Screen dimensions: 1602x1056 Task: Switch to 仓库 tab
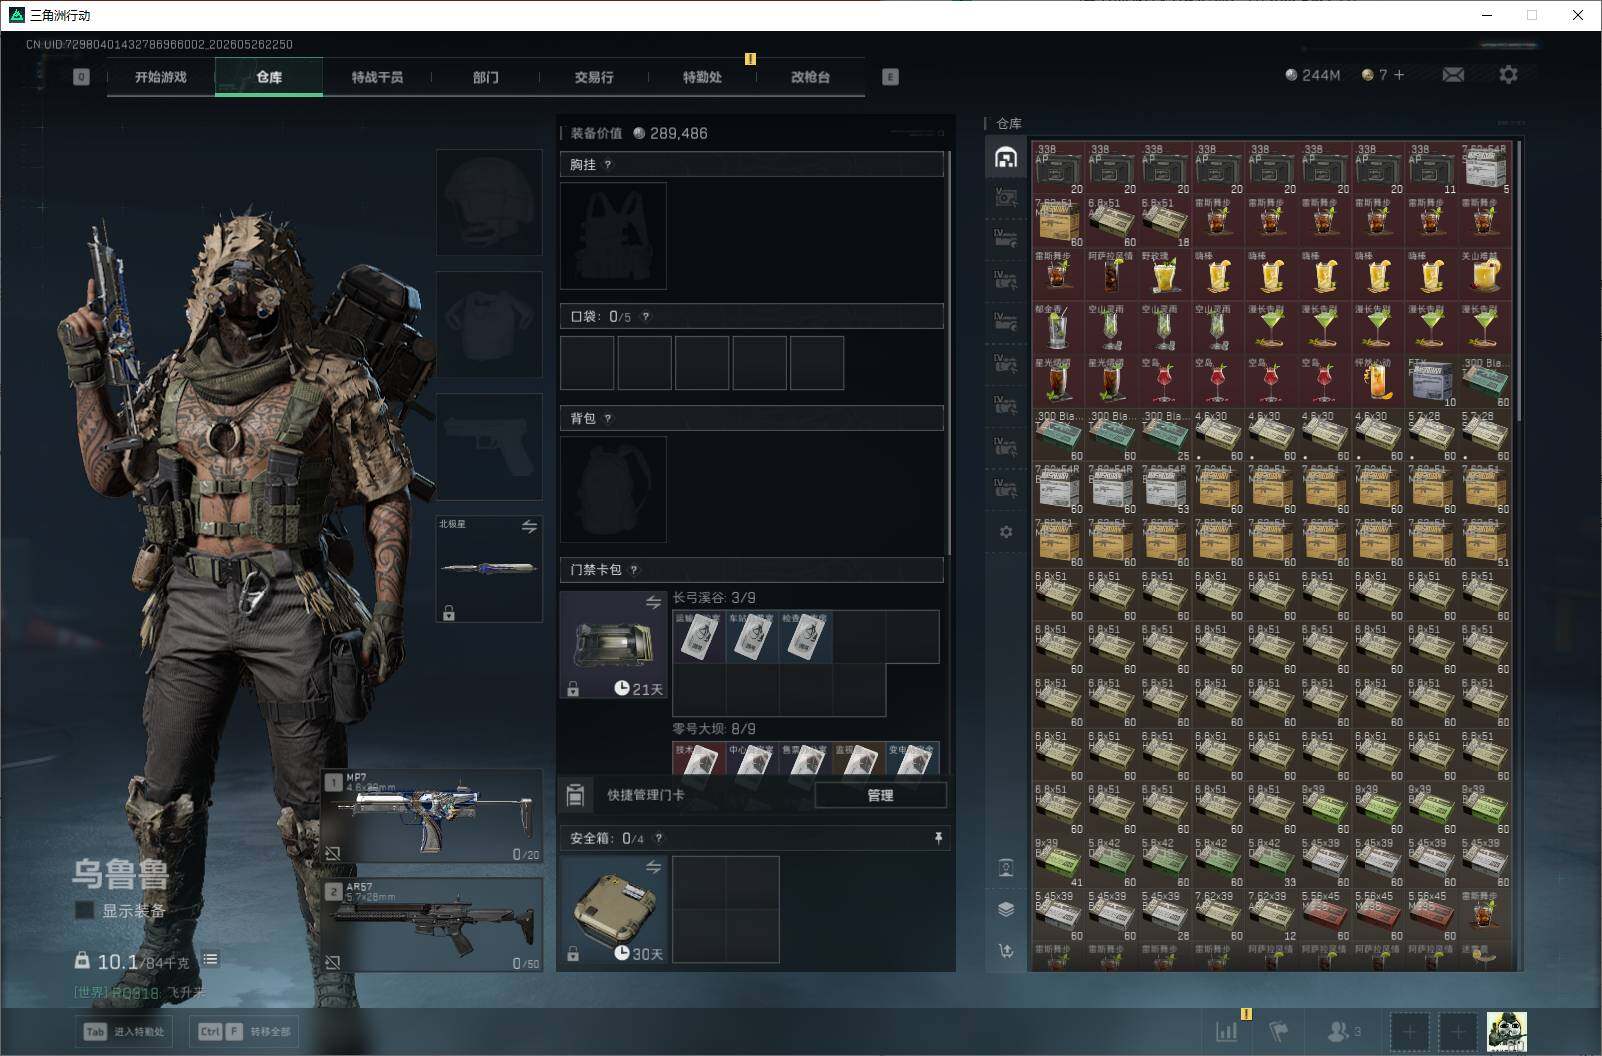coord(269,77)
